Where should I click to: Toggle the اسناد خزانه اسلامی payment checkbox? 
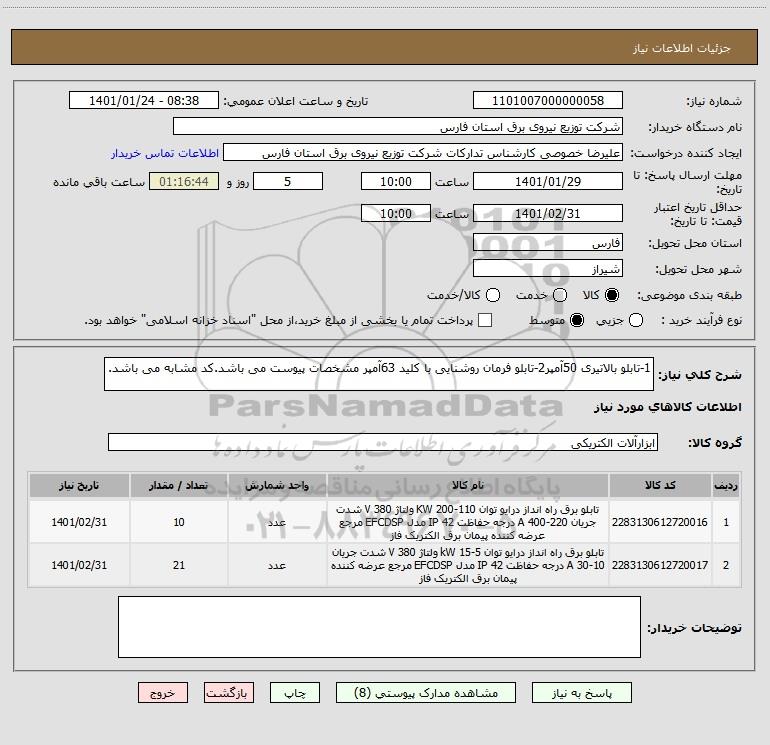click(485, 320)
